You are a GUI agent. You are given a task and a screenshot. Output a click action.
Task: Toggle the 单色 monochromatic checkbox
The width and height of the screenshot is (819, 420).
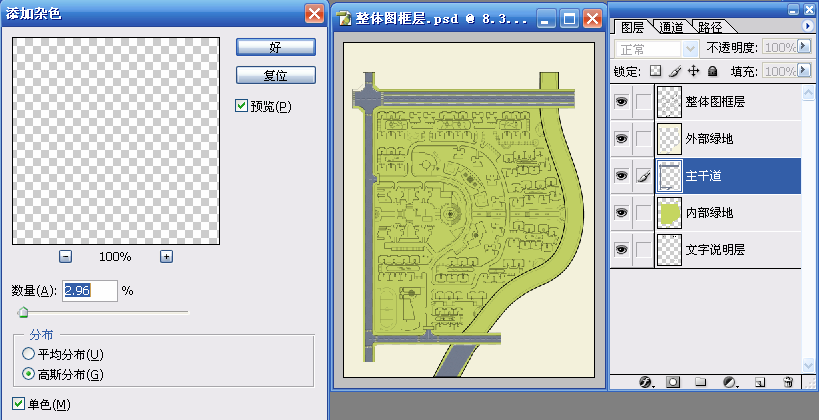[x=19, y=404]
